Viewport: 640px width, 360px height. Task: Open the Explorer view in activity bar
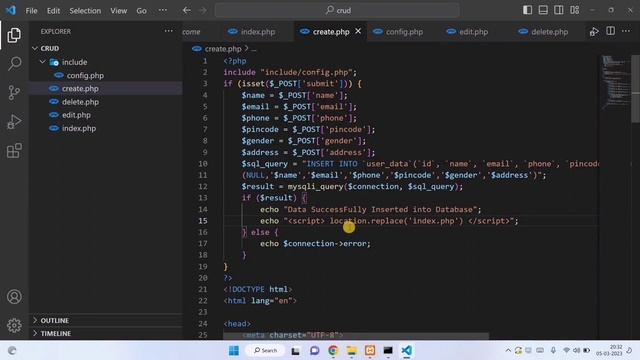click(14, 35)
